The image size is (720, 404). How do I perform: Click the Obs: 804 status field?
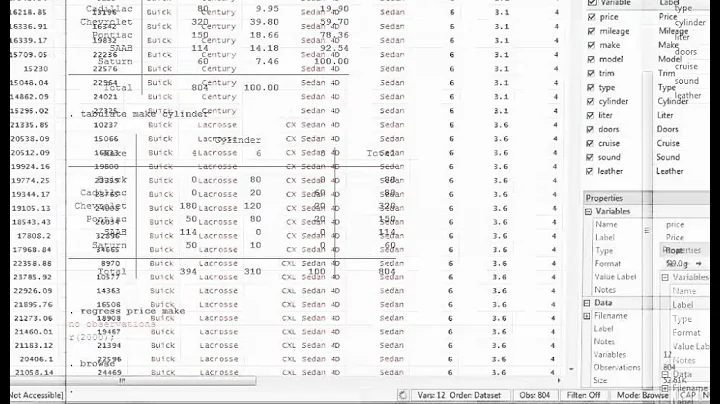pyautogui.click(x=534, y=395)
